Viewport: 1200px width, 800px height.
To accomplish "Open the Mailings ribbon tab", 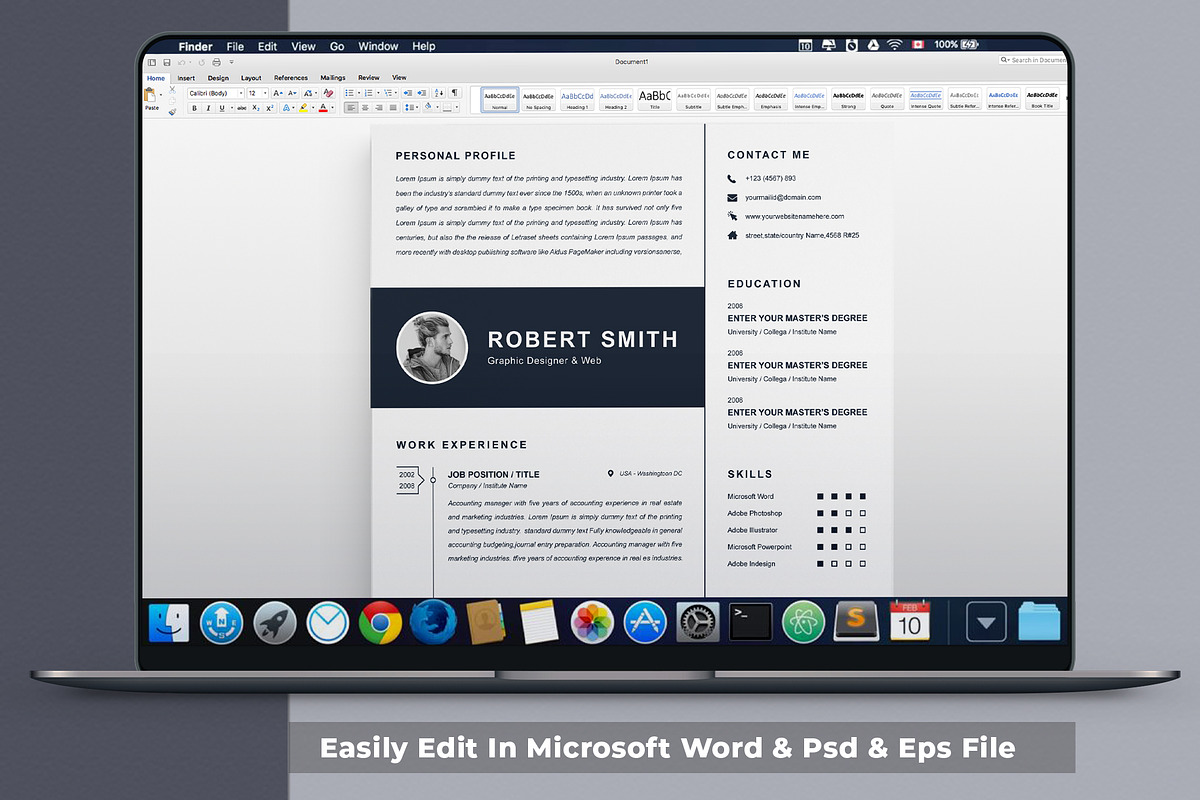I will (333, 78).
